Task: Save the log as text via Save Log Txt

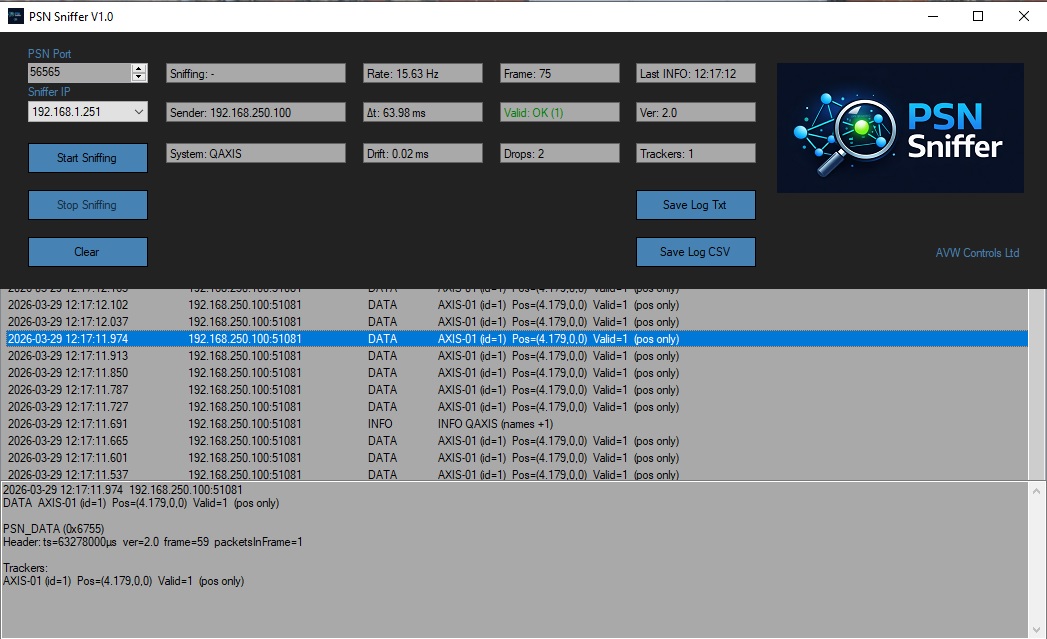Action: pyautogui.click(x=695, y=204)
